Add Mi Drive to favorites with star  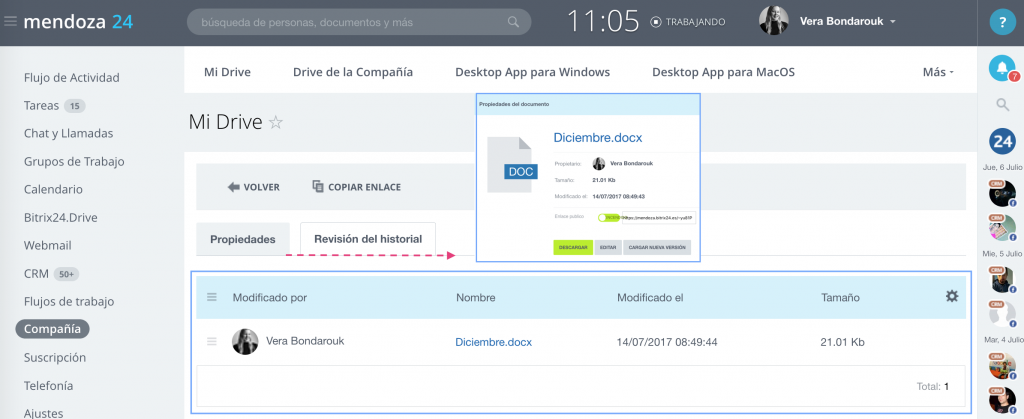pyautogui.click(x=276, y=122)
